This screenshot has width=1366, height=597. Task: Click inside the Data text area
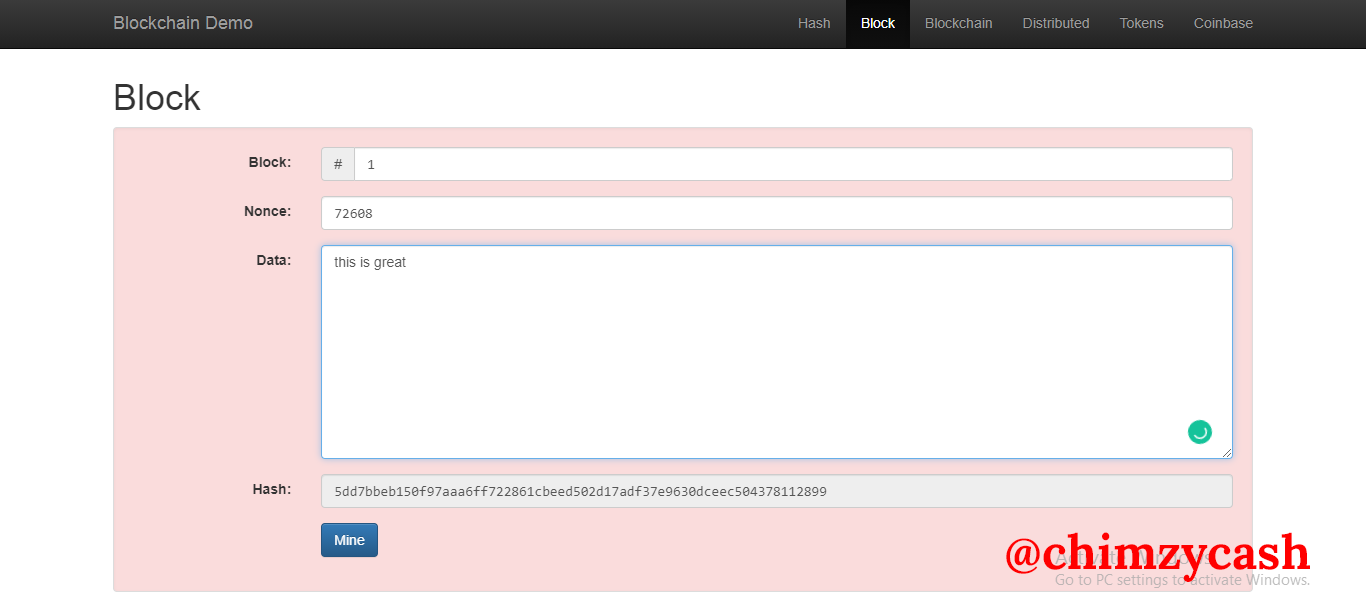777,352
